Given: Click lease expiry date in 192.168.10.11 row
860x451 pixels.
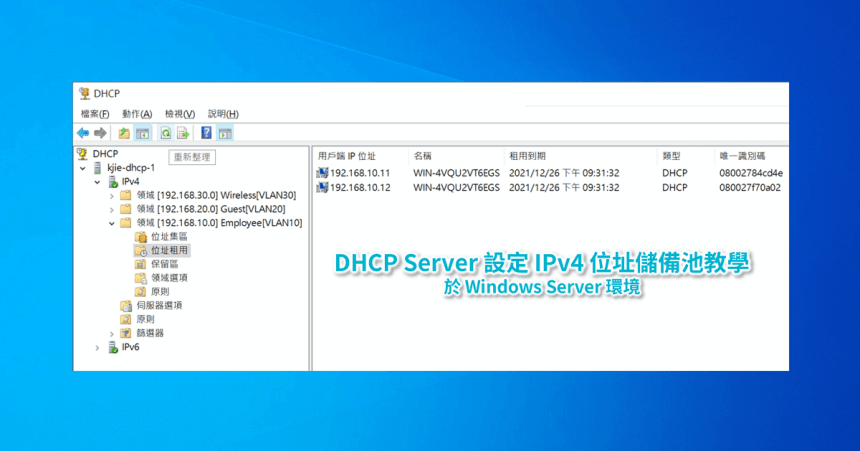Looking at the screenshot, I should click(x=564, y=173).
